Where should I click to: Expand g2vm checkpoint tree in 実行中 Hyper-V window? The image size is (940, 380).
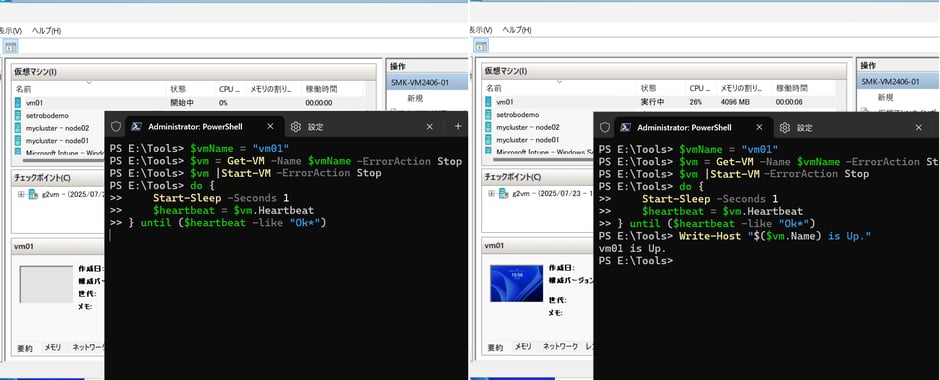[492, 194]
